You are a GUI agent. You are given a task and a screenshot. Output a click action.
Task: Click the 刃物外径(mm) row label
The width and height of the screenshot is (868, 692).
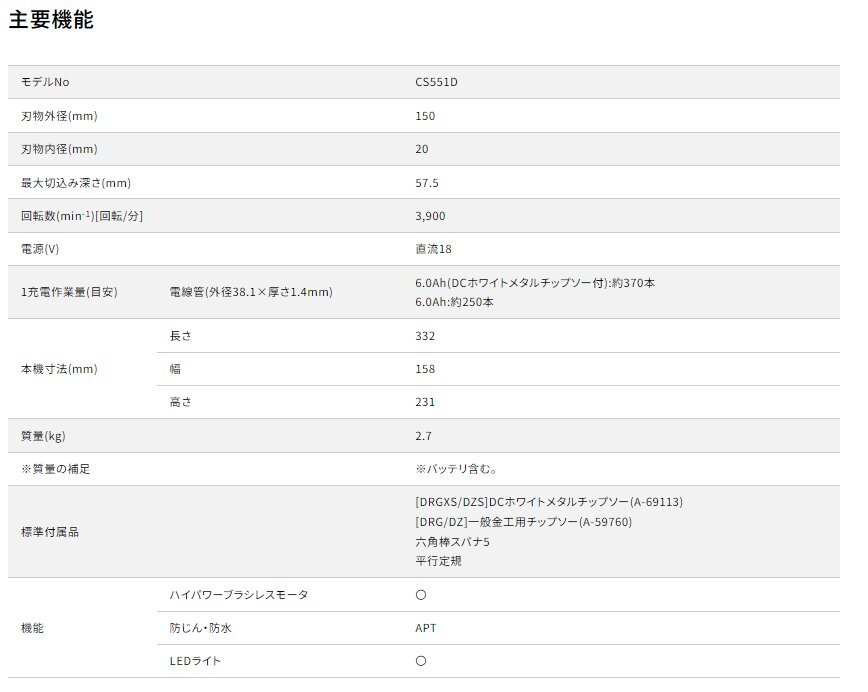coord(59,116)
